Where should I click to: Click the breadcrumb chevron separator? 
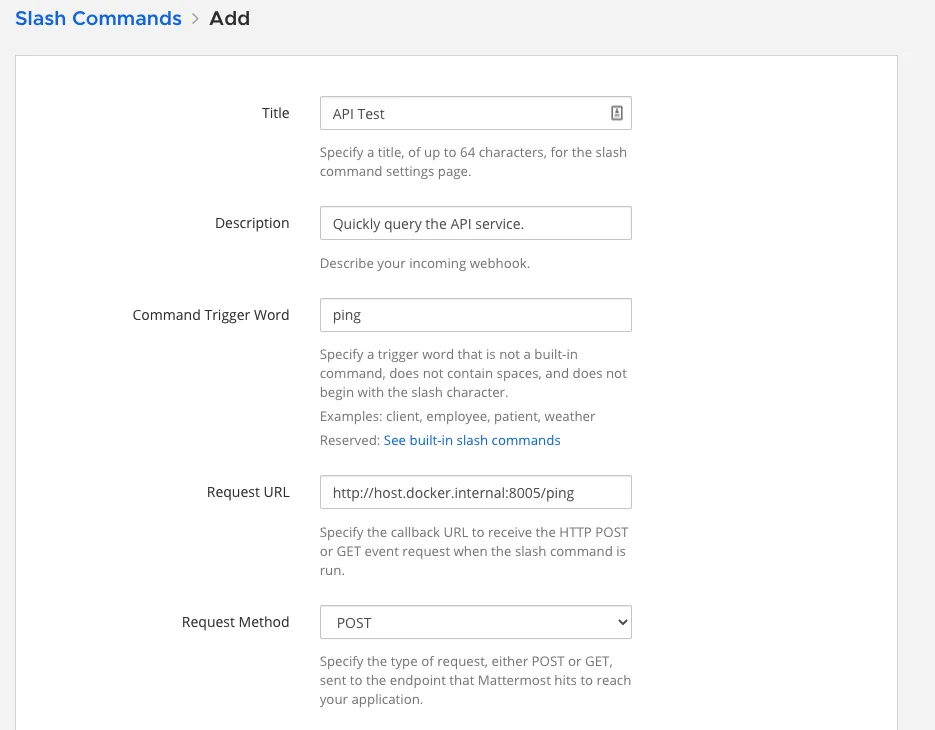pyautogui.click(x=195, y=18)
